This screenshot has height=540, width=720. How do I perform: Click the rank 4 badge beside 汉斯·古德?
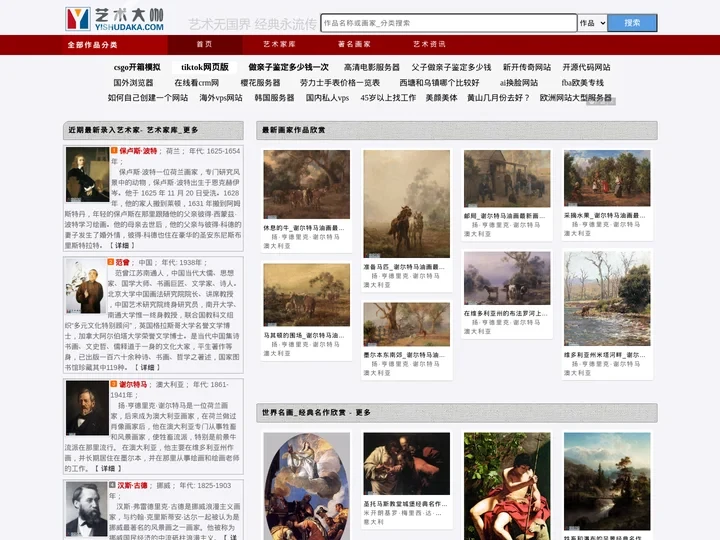(x=112, y=484)
